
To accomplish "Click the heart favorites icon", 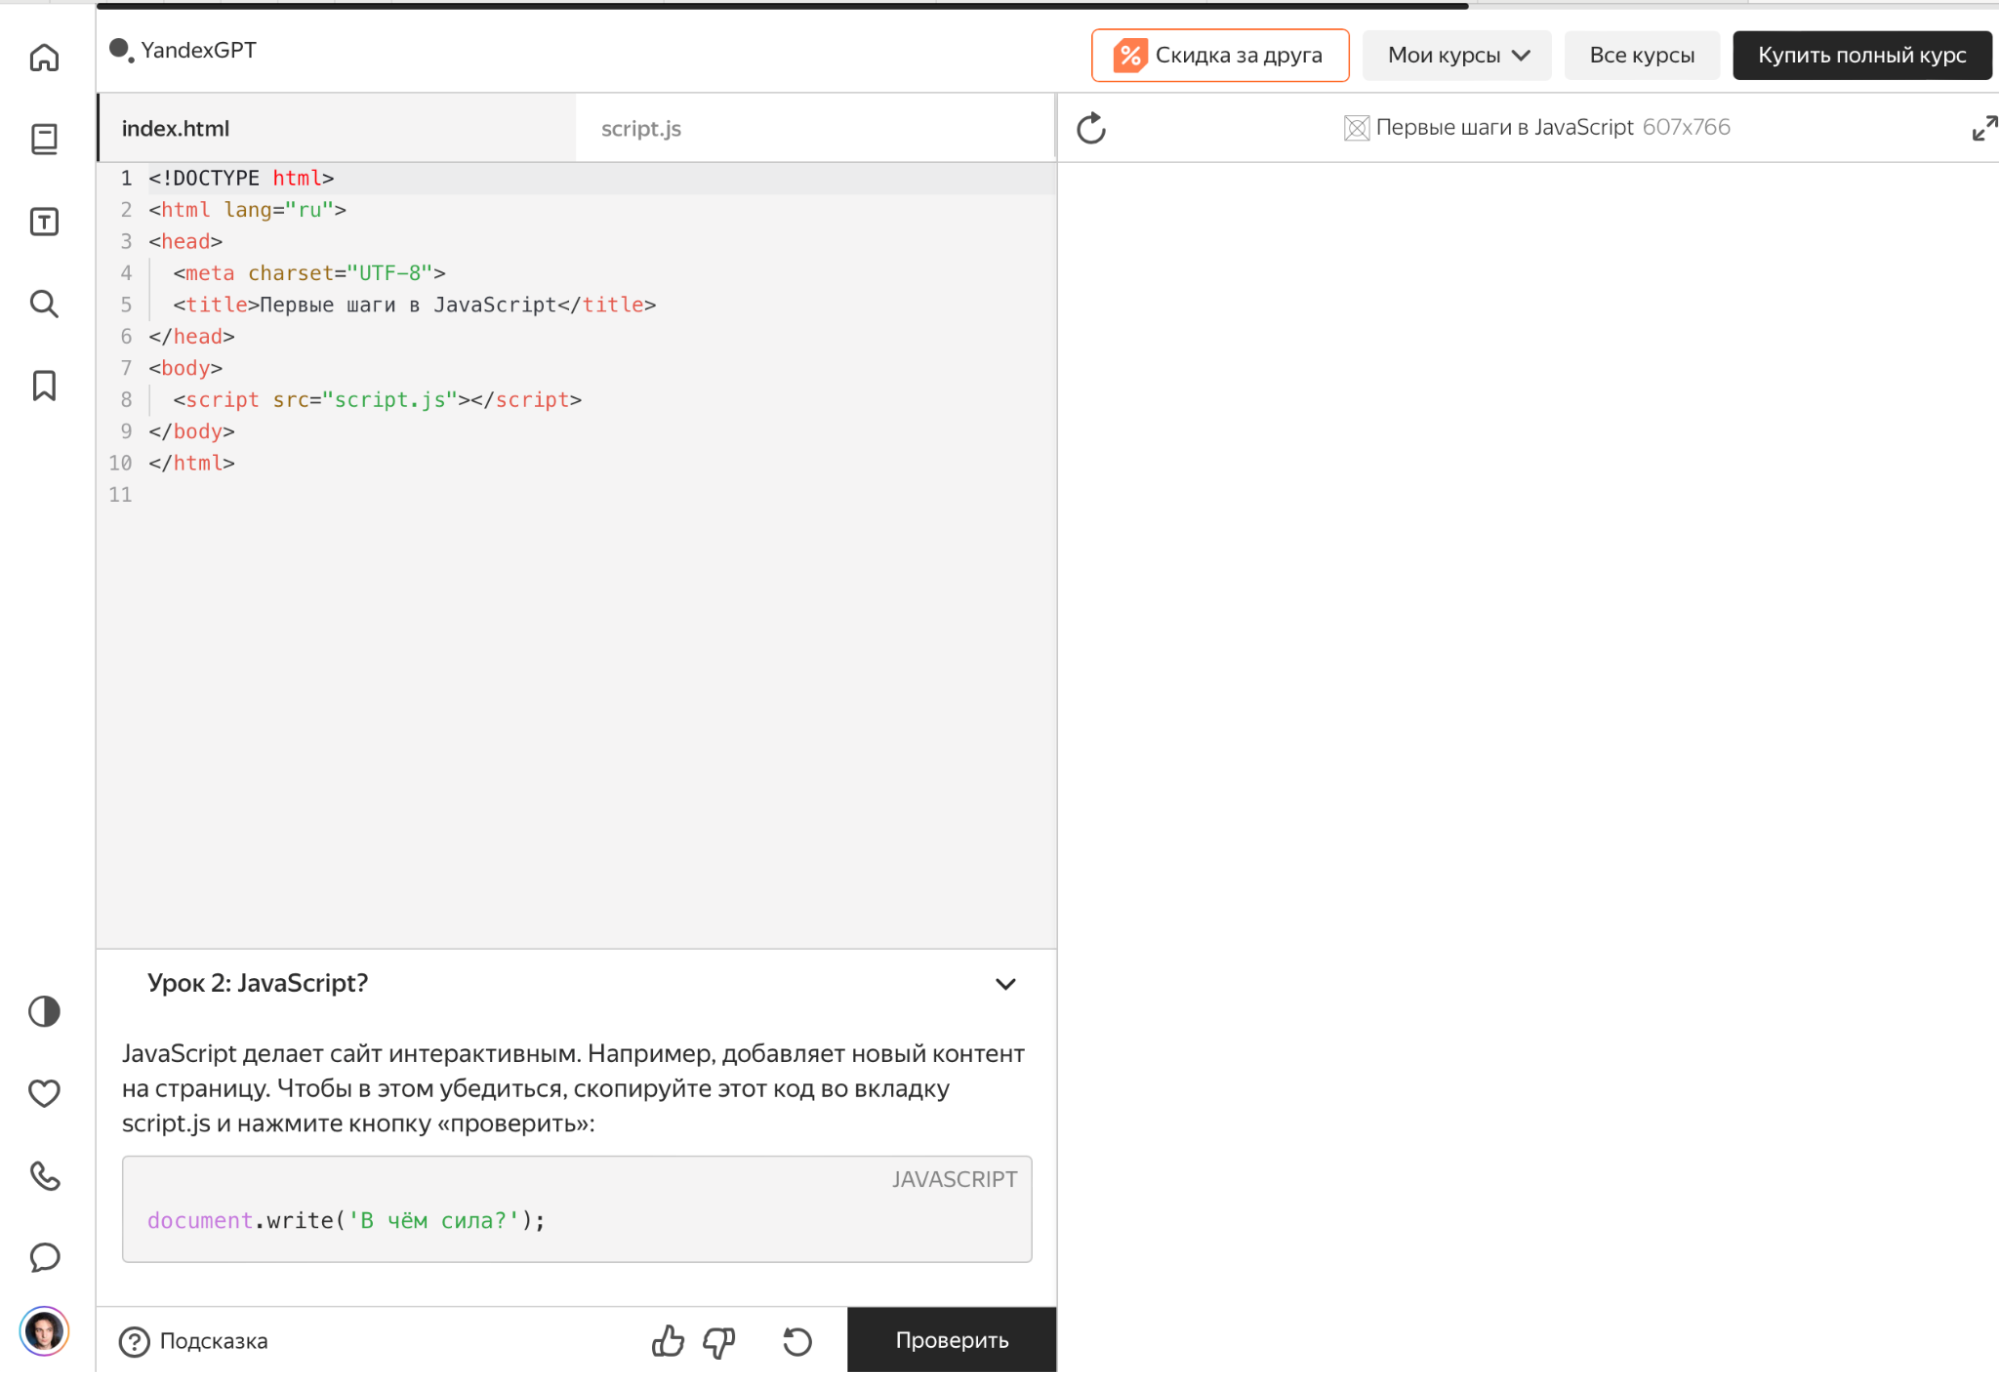I will point(44,1093).
